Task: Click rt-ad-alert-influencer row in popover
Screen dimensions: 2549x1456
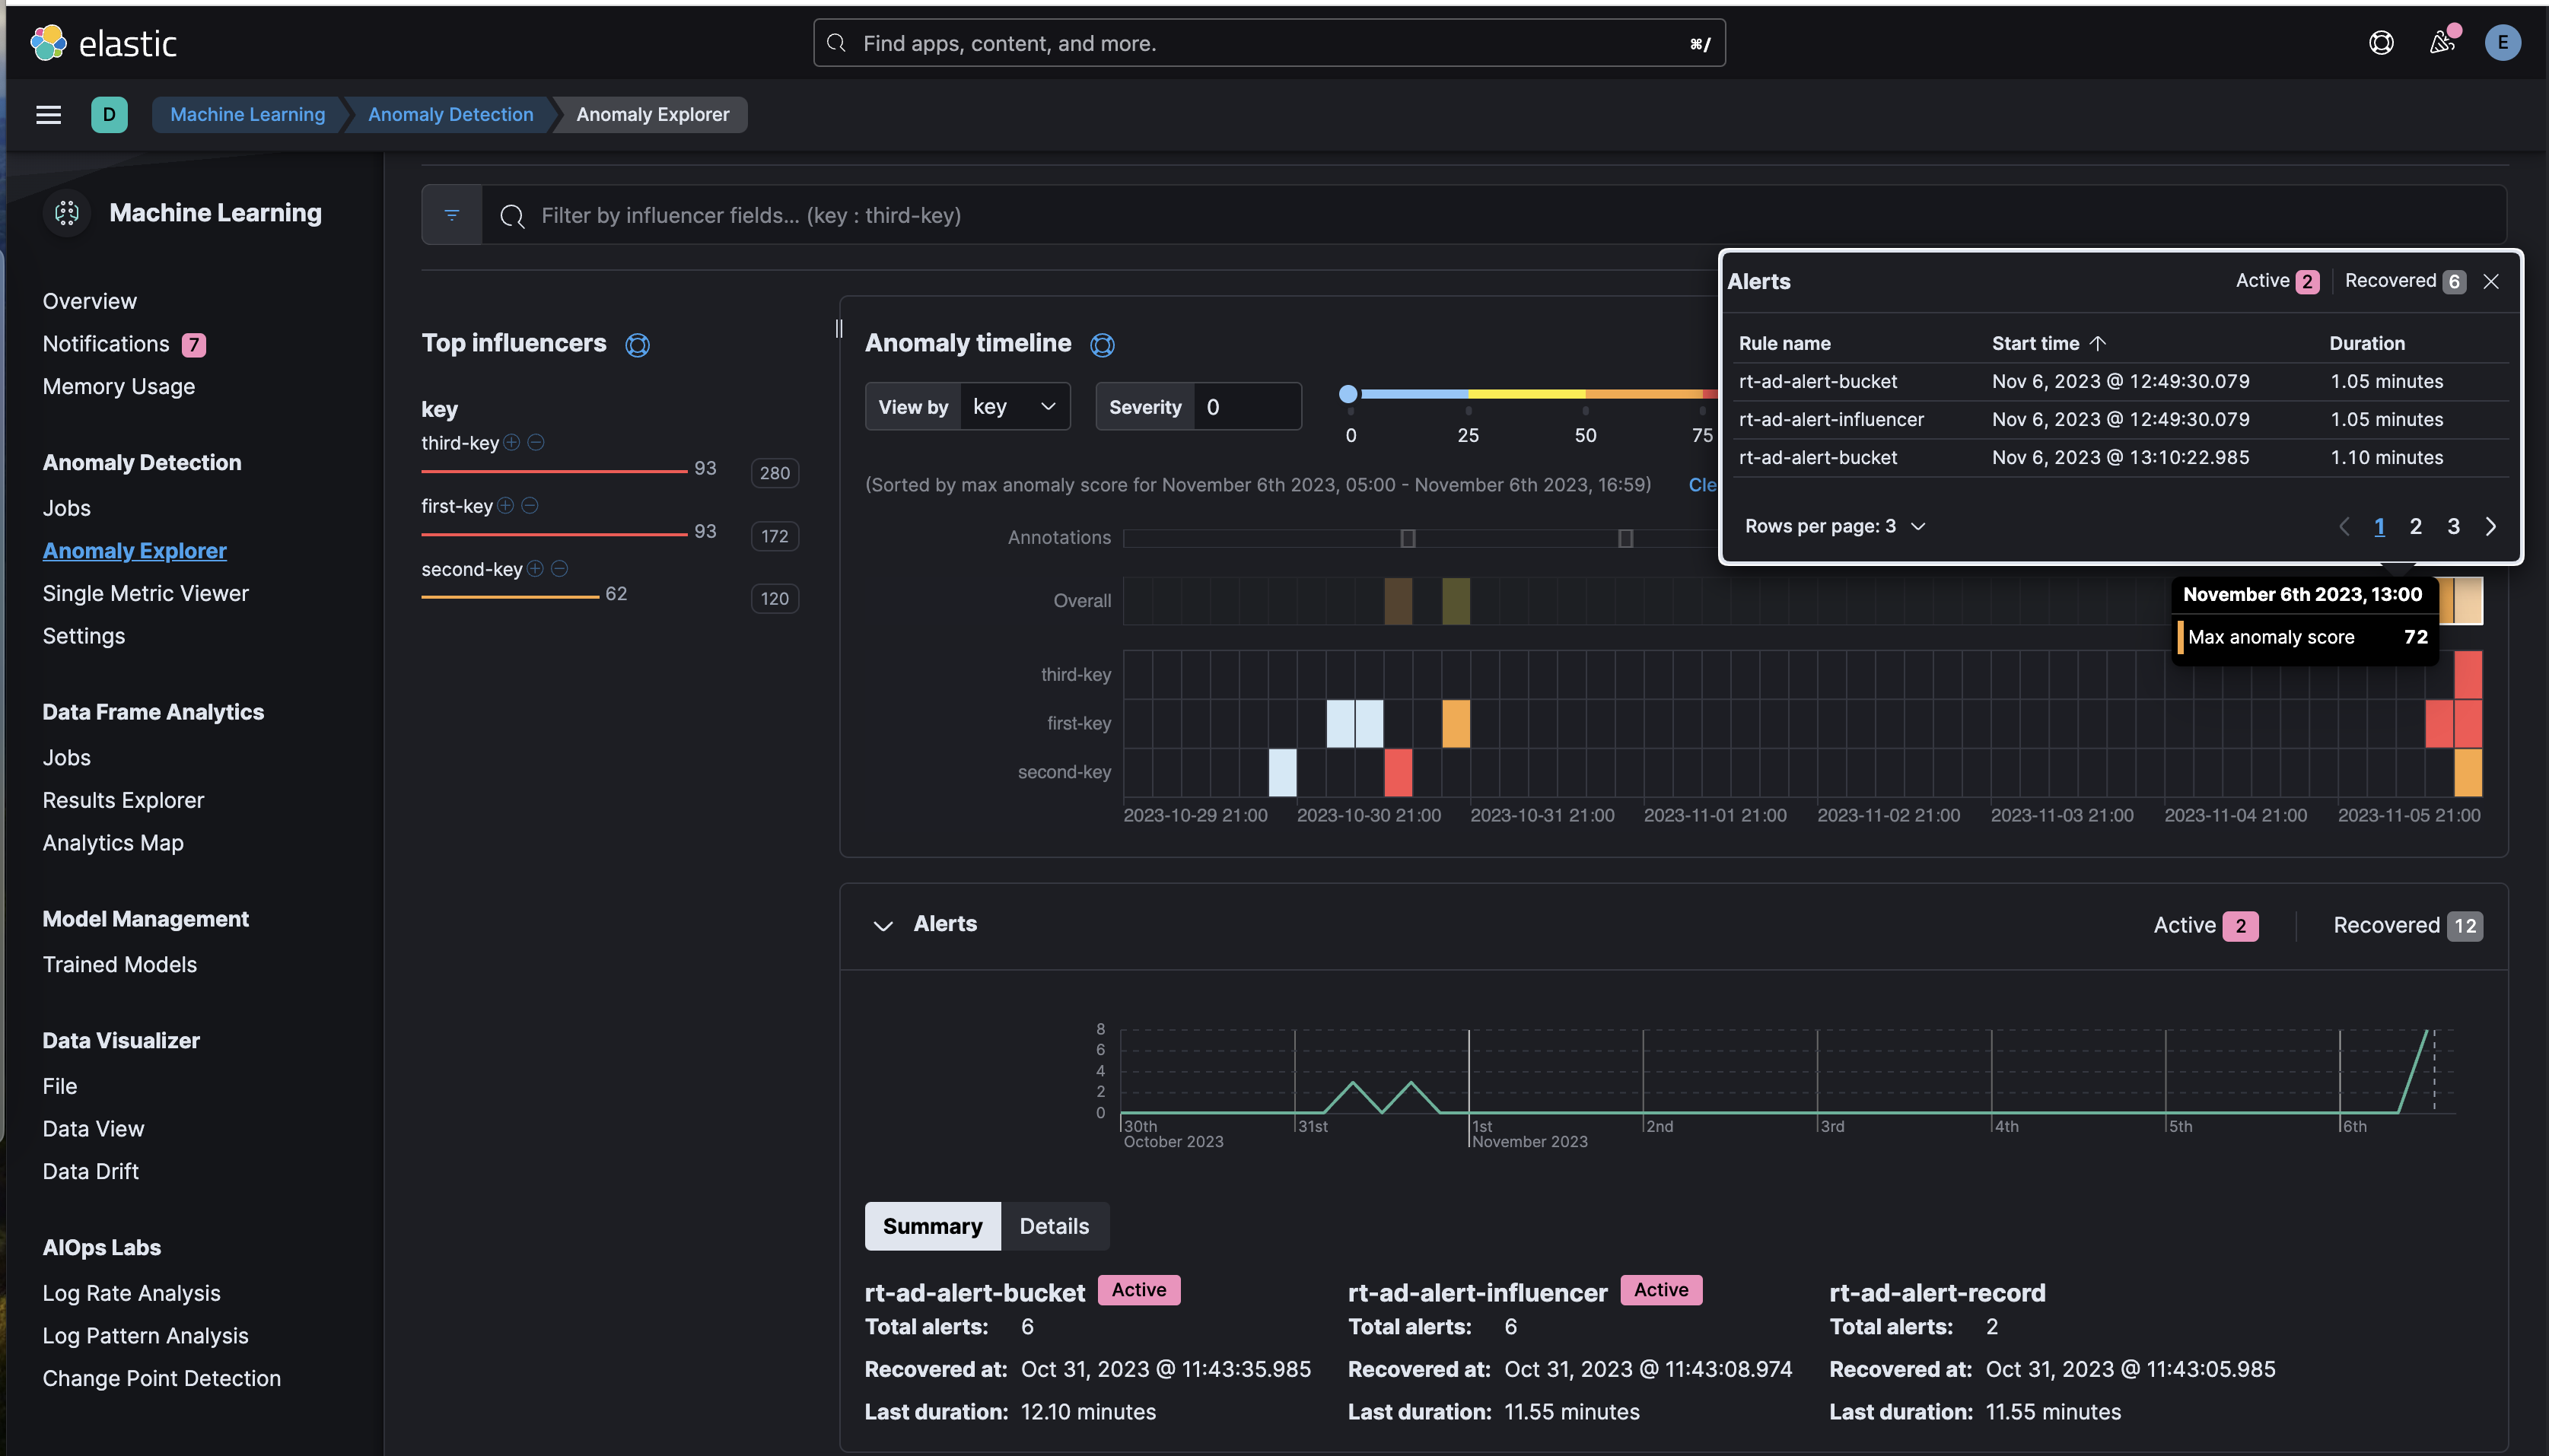Action: point(2120,419)
